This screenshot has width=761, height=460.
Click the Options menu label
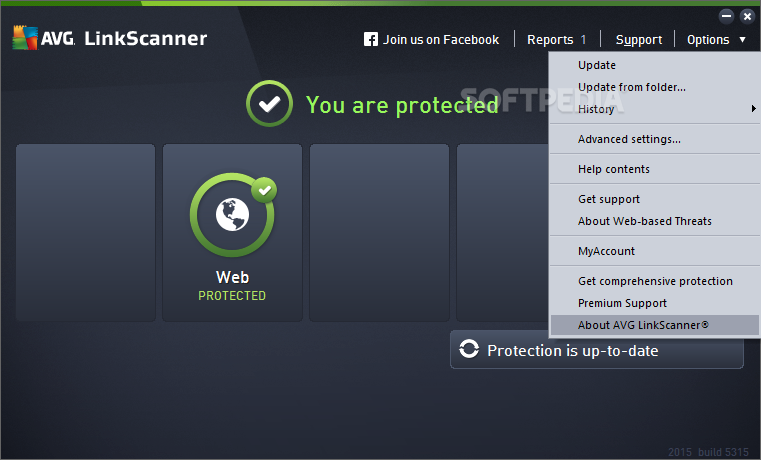click(x=708, y=40)
